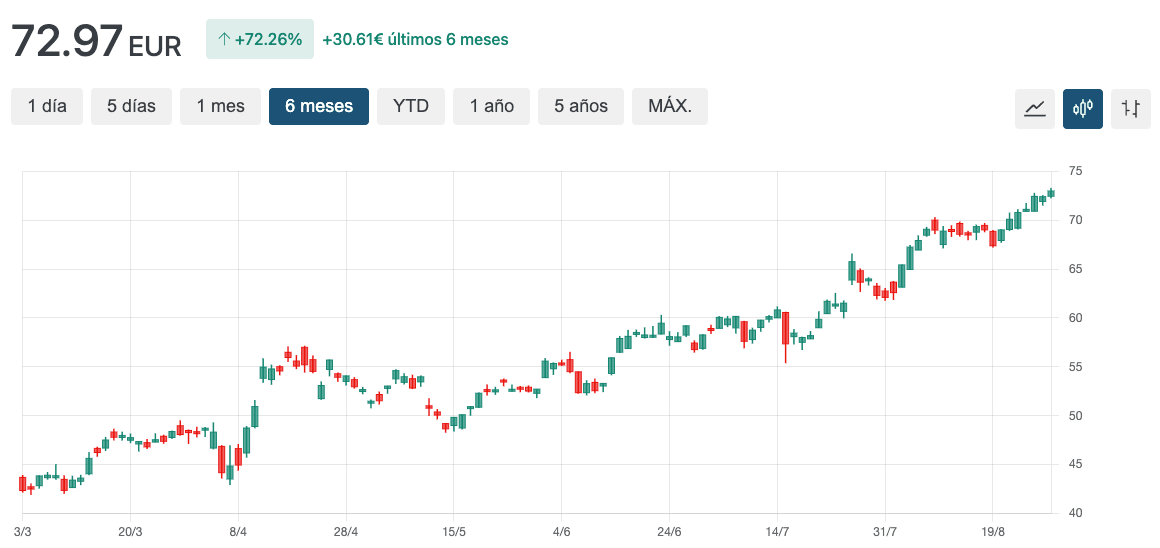Choose the 6 meses range
This screenshot has height=548, width=1160.
point(318,106)
